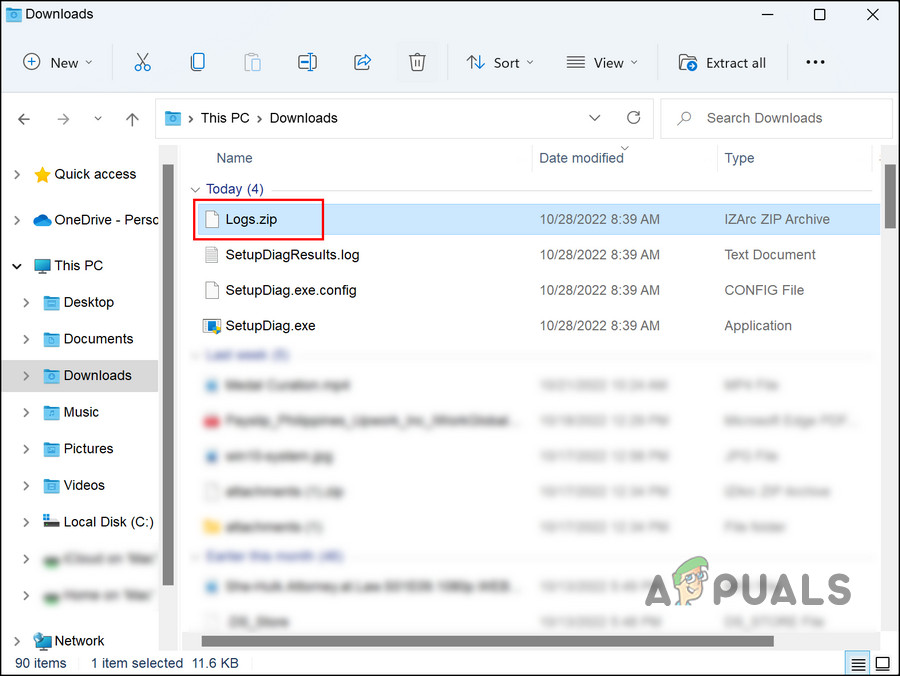The height and width of the screenshot is (676, 900).
Task: Expand Desktop tree node chevron
Action: pos(26,302)
